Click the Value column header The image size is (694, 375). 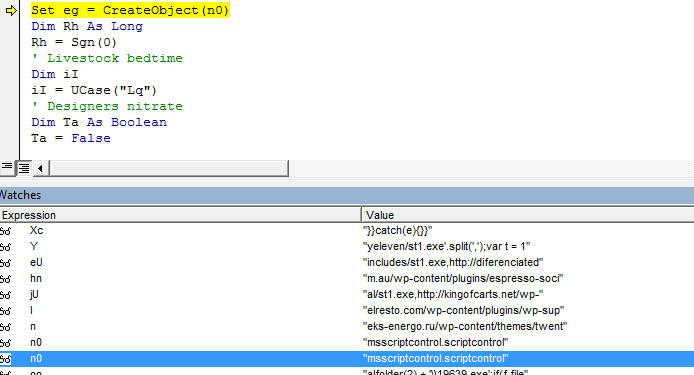click(x=528, y=215)
